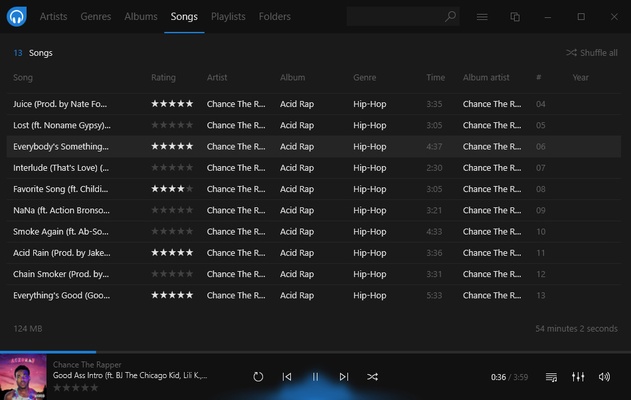The width and height of the screenshot is (631, 400).
Task: Toggle repeat mode for playback
Action: 258,377
